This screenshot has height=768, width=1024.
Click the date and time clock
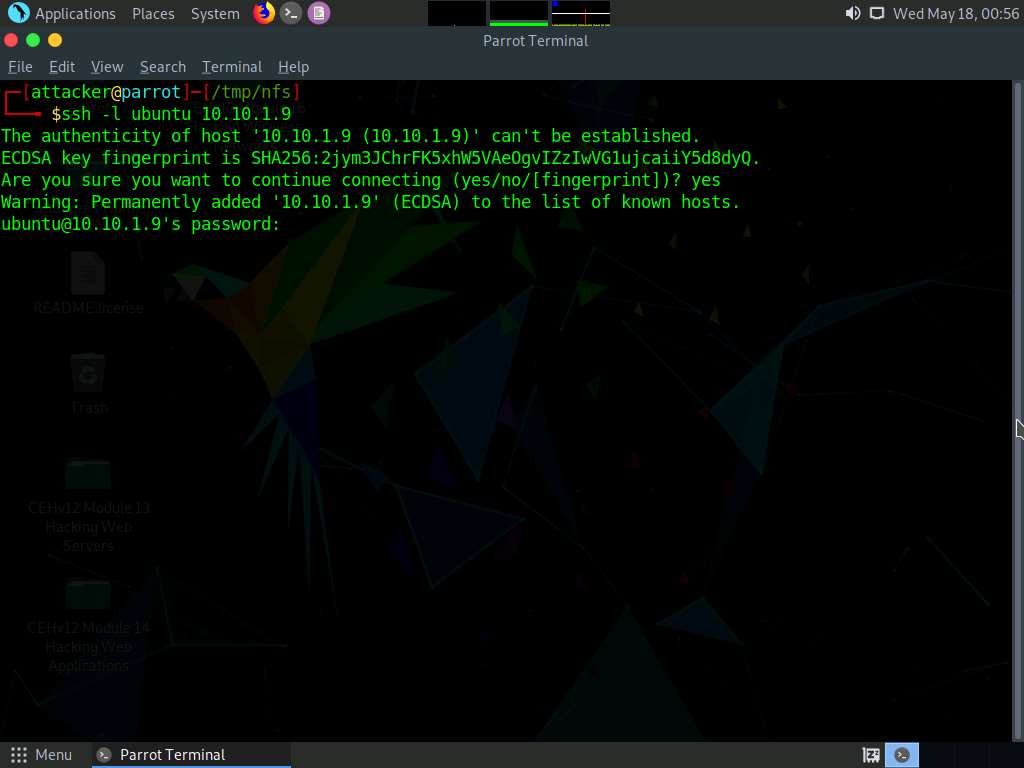(x=955, y=14)
